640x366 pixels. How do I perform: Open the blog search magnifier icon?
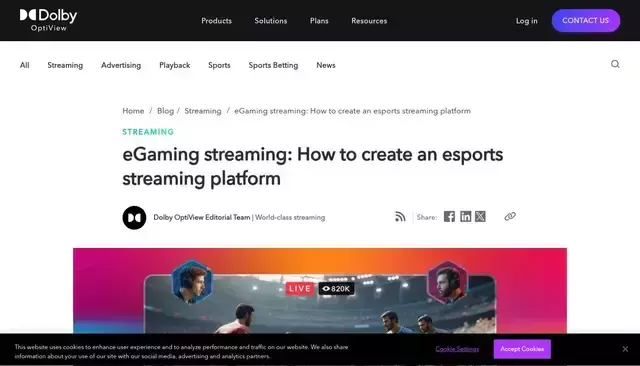[x=615, y=64]
